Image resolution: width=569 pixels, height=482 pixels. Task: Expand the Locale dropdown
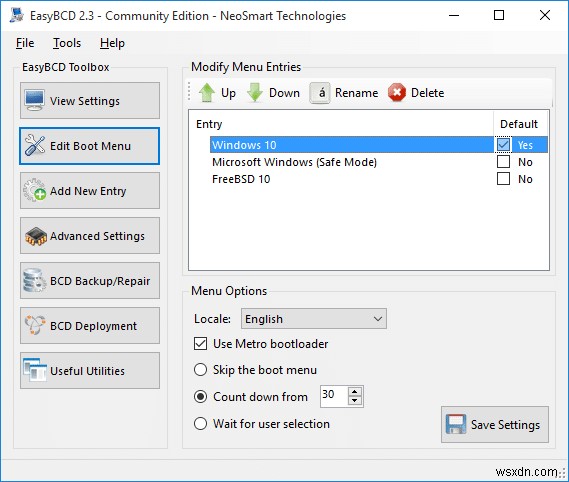(314, 319)
